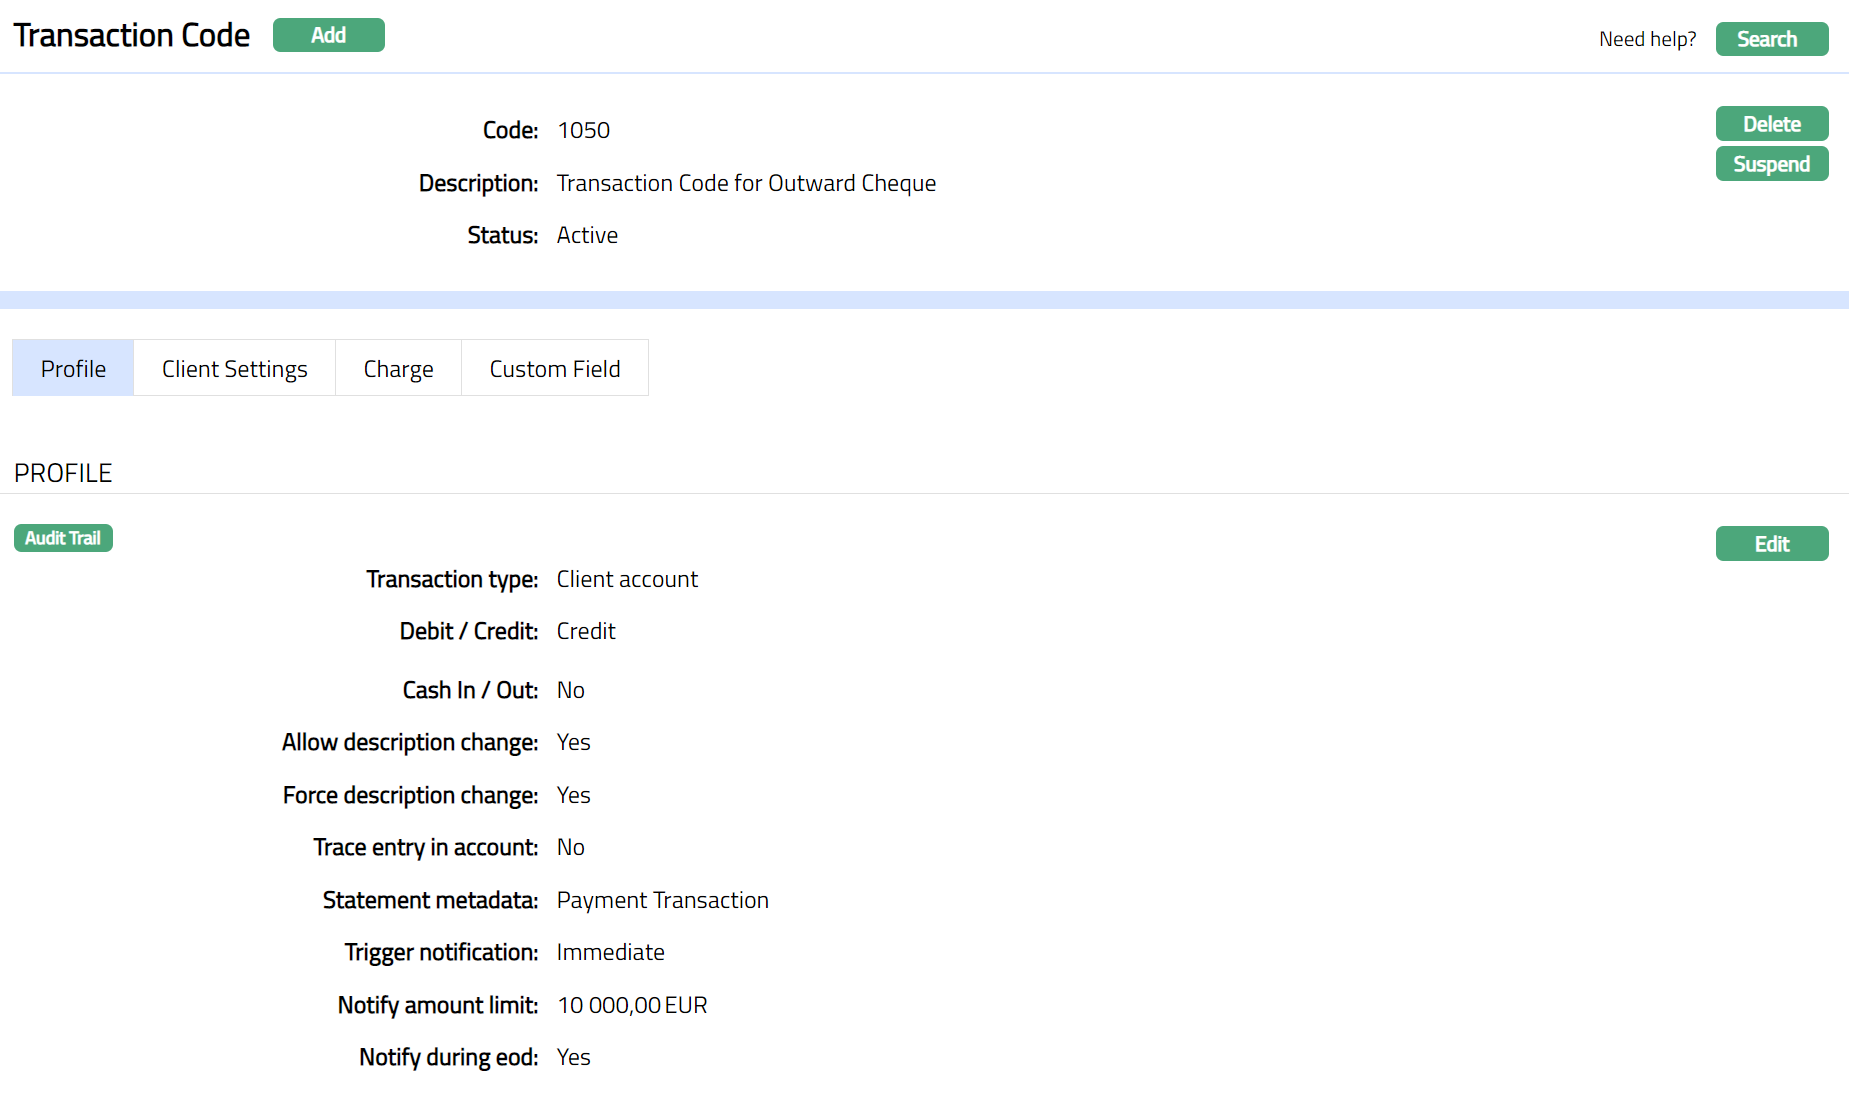Click the Immediate trigger notification value
This screenshot has height=1093, width=1849.
tap(610, 952)
